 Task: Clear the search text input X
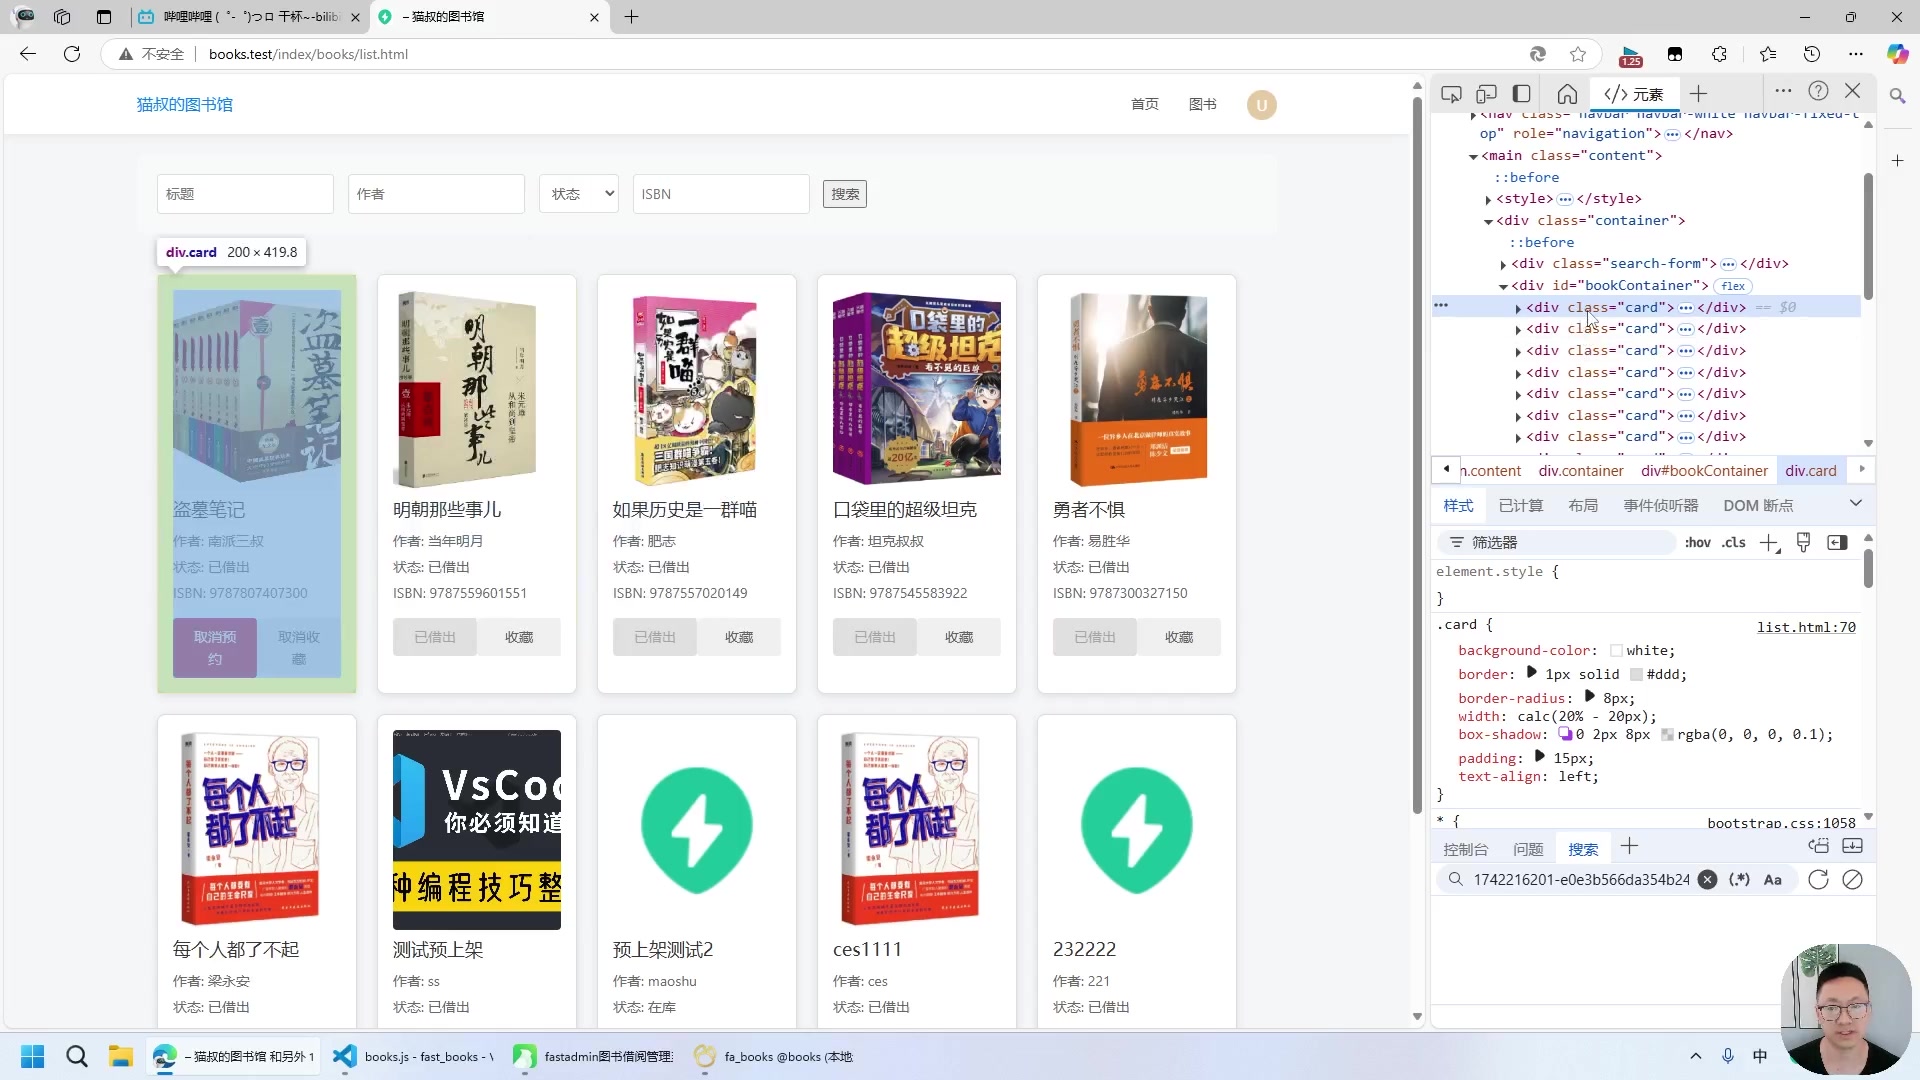[1707, 880]
